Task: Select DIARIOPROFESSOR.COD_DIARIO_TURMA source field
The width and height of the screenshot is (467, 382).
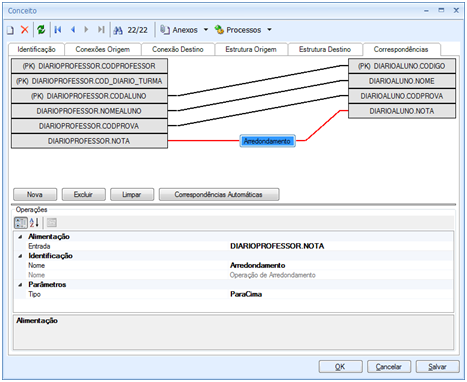Action: tap(89, 81)
